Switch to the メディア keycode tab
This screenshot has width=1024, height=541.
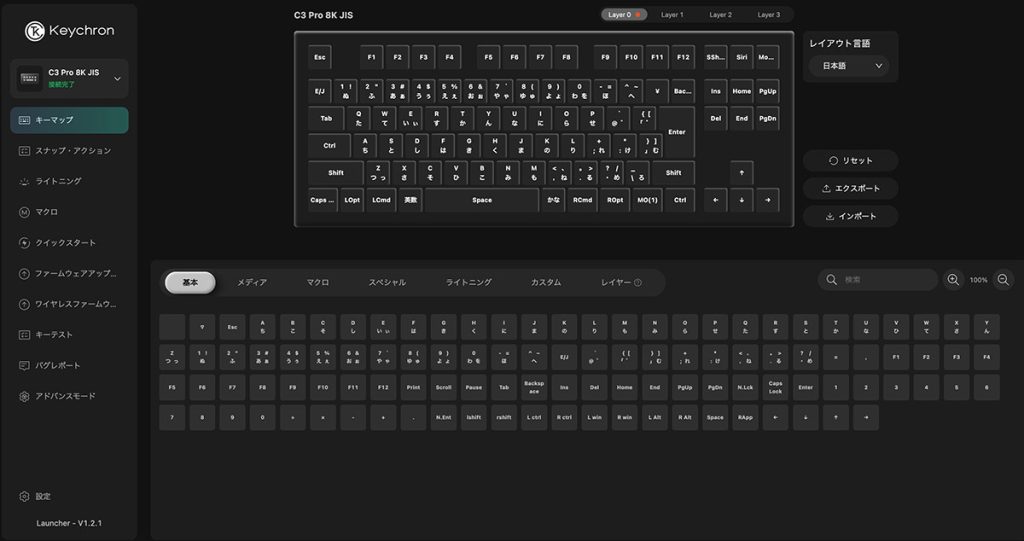[251, 283]
